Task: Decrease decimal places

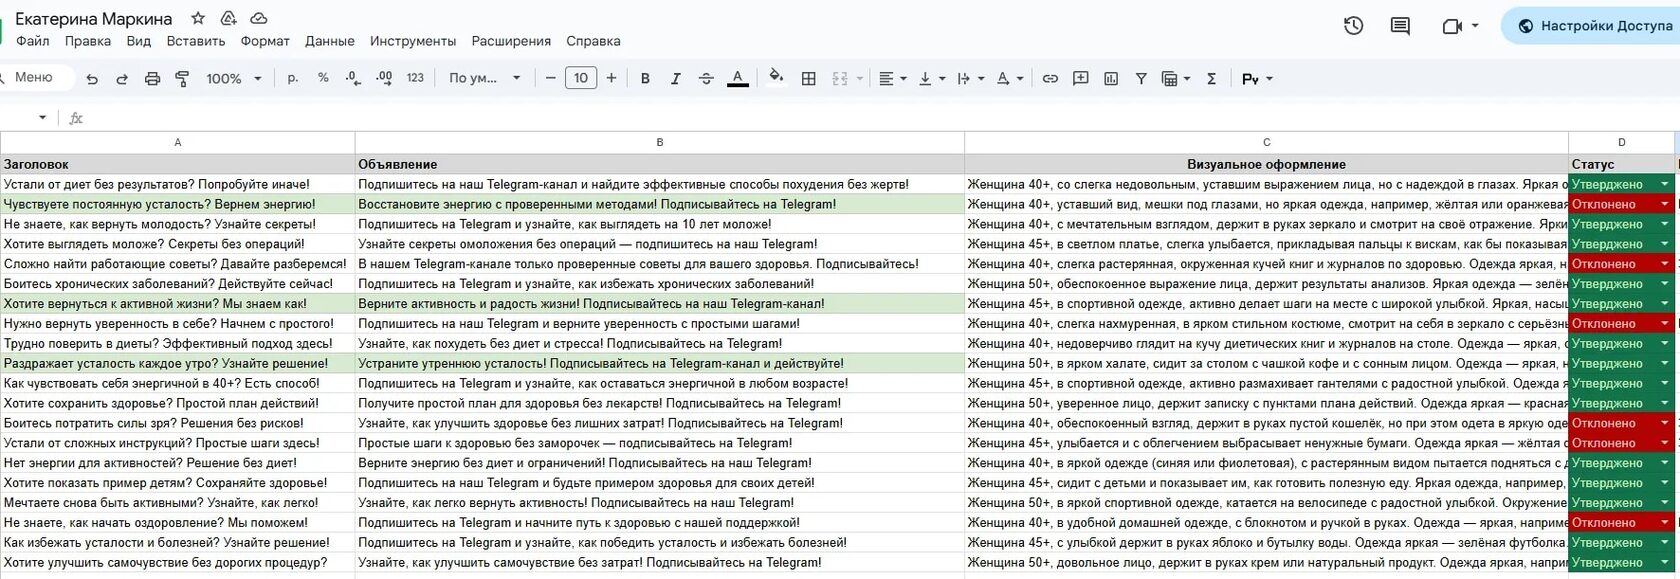Action: click(353, 78)
